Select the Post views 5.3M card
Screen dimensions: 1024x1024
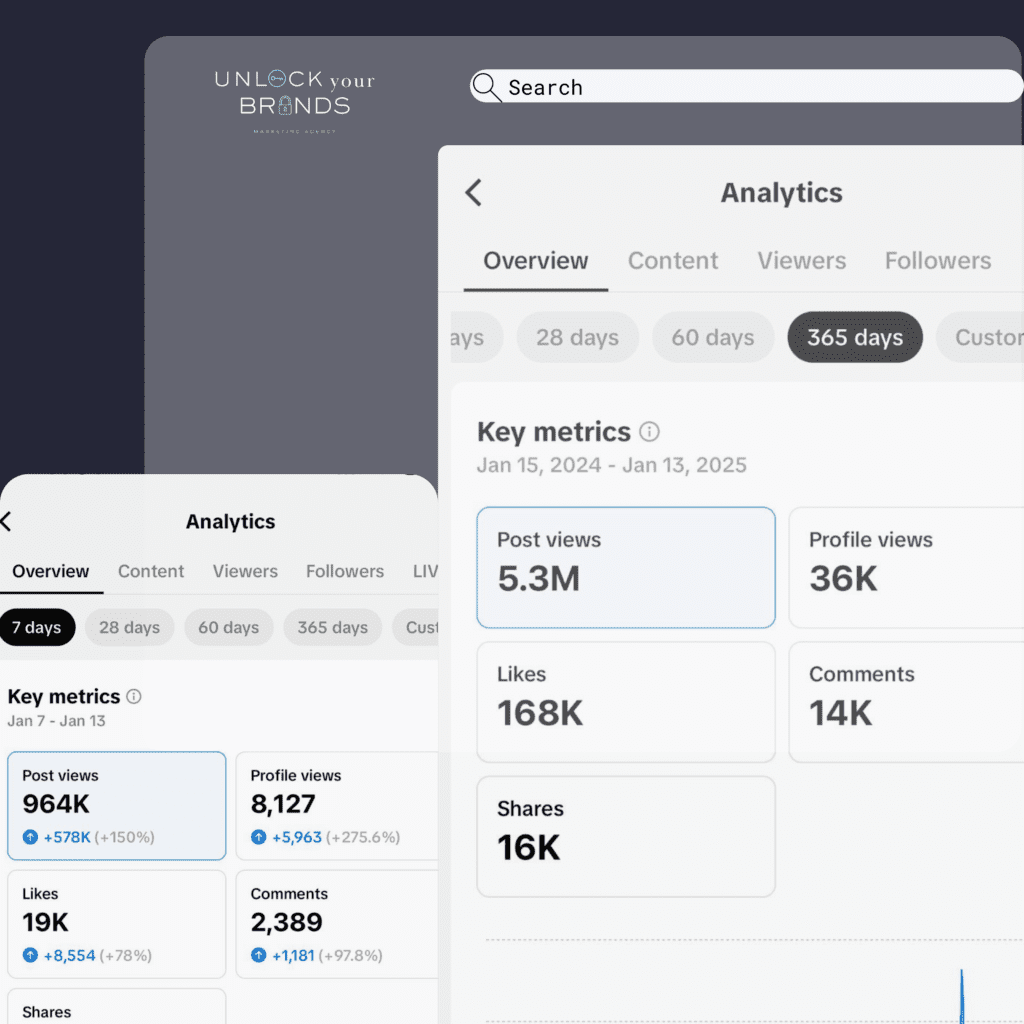(x=625, y=567)
